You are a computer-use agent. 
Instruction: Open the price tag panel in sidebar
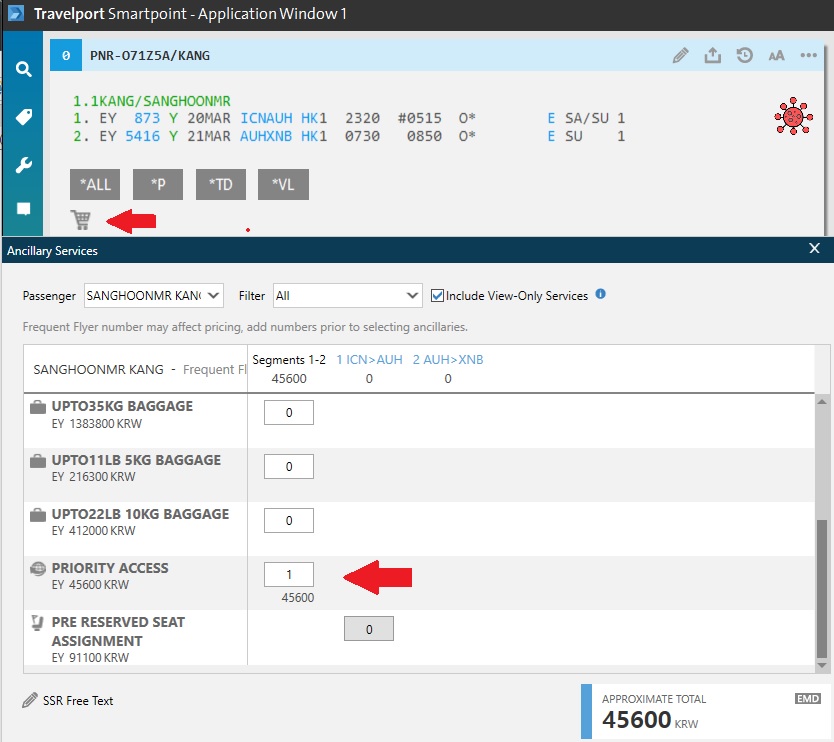pyautogui.click(x=23, y=116)
